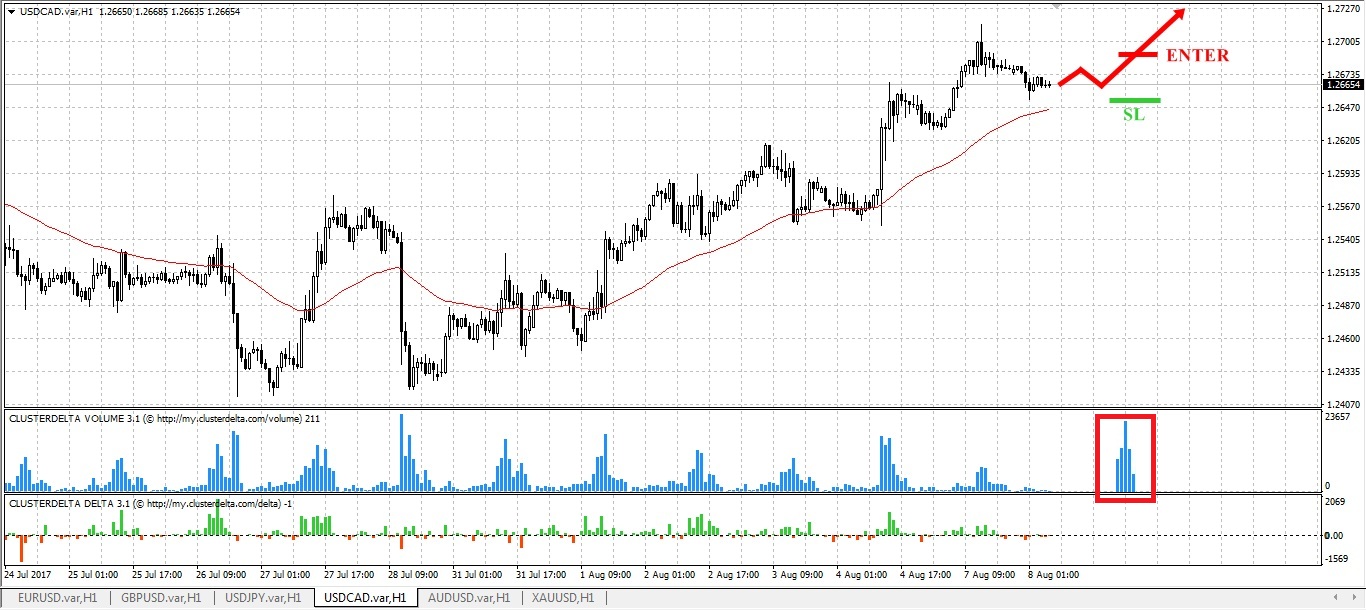Click the 25 Jul 17:00 time label

click(x=157, y=576)
